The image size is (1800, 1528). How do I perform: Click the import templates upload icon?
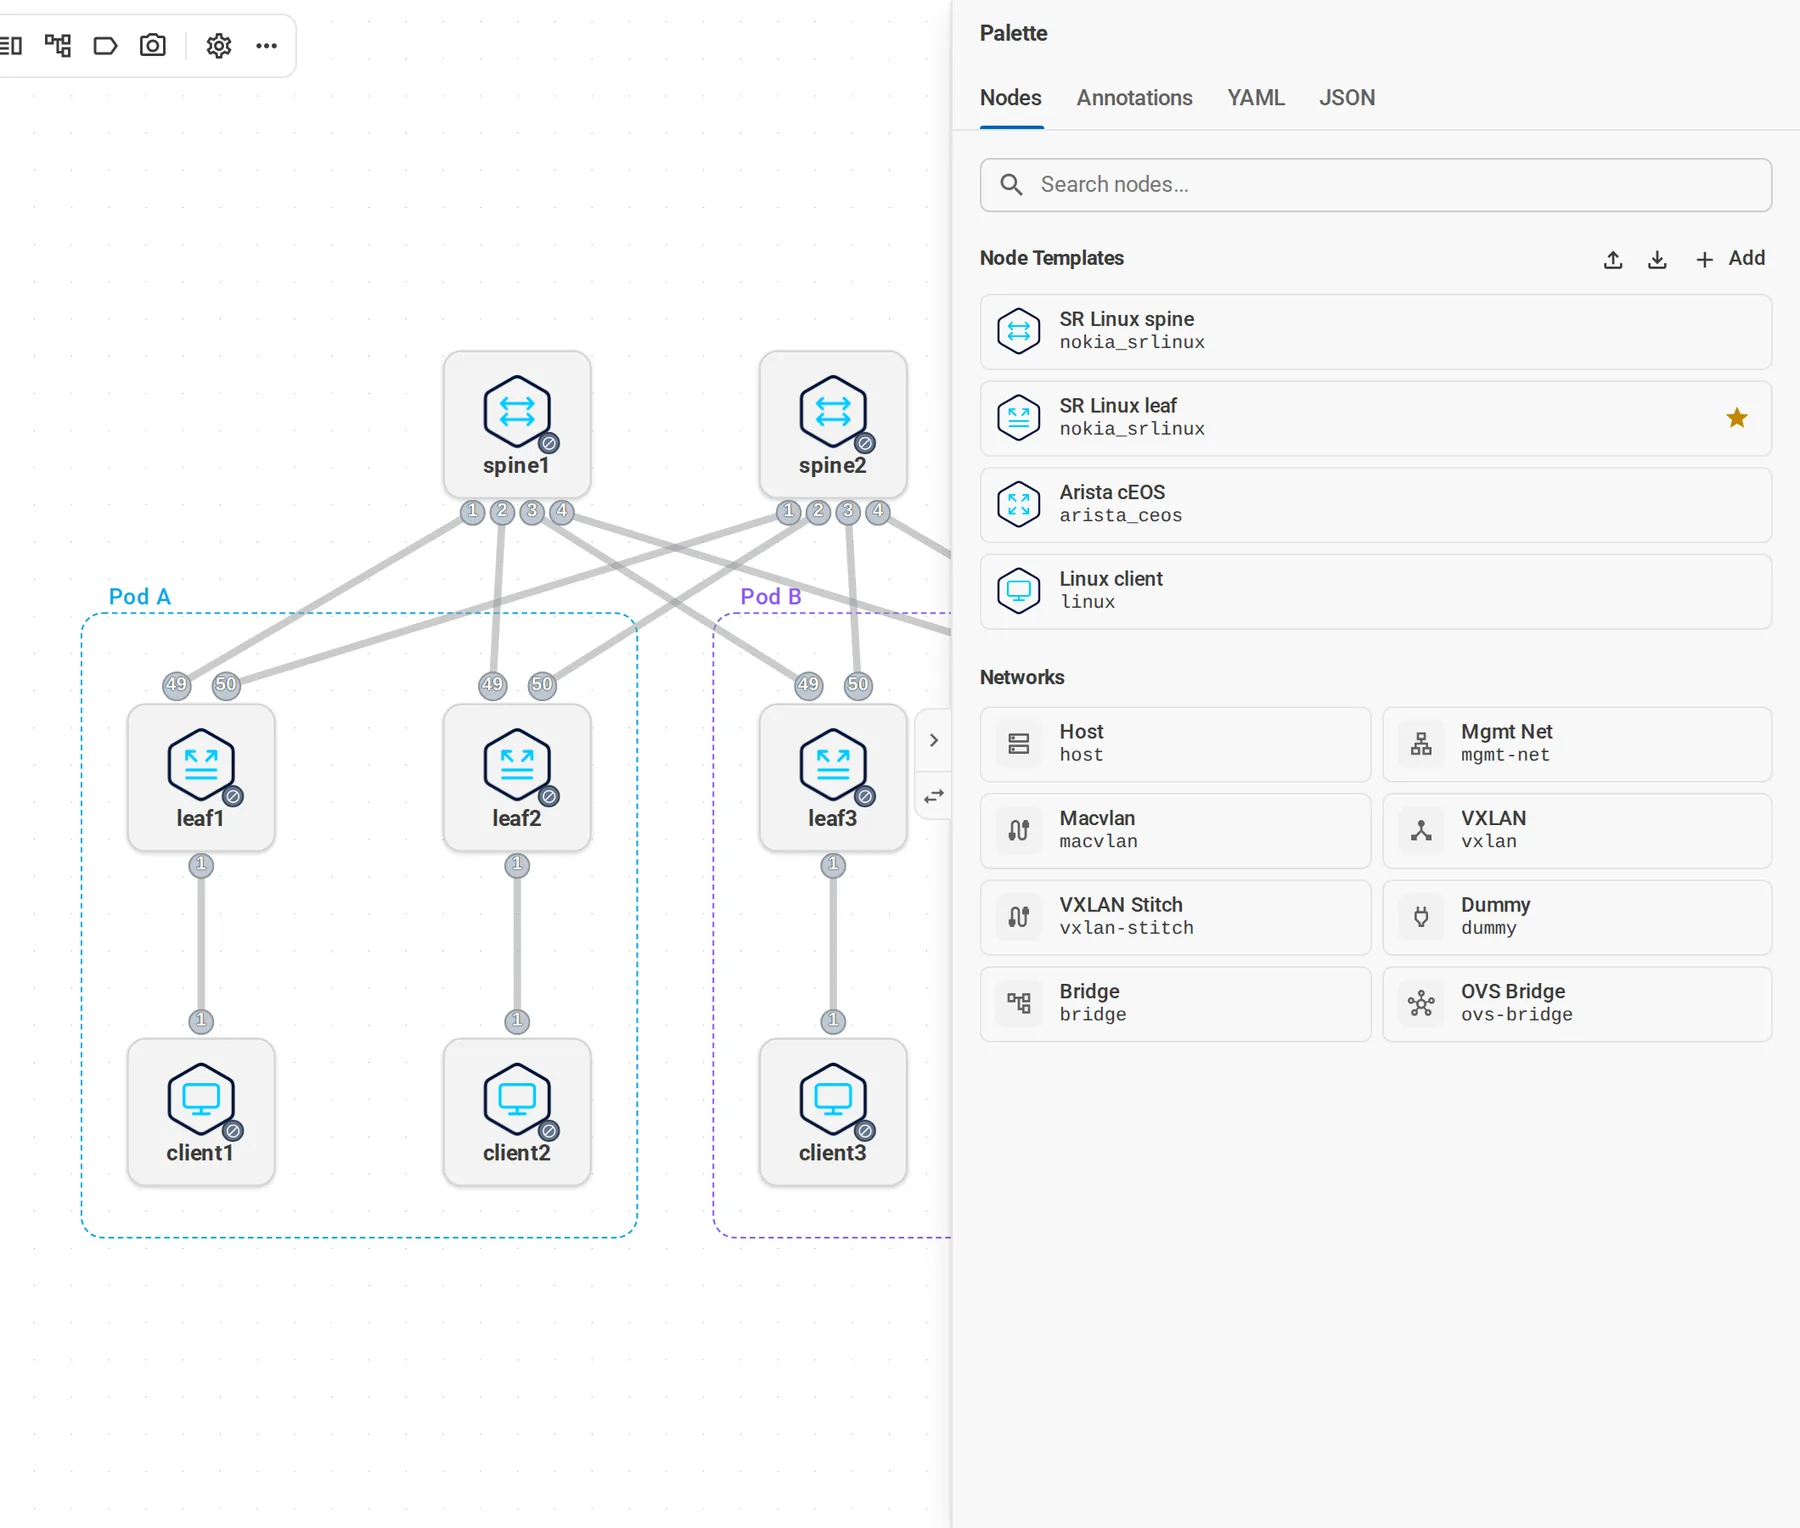[x=1613, y=260]
